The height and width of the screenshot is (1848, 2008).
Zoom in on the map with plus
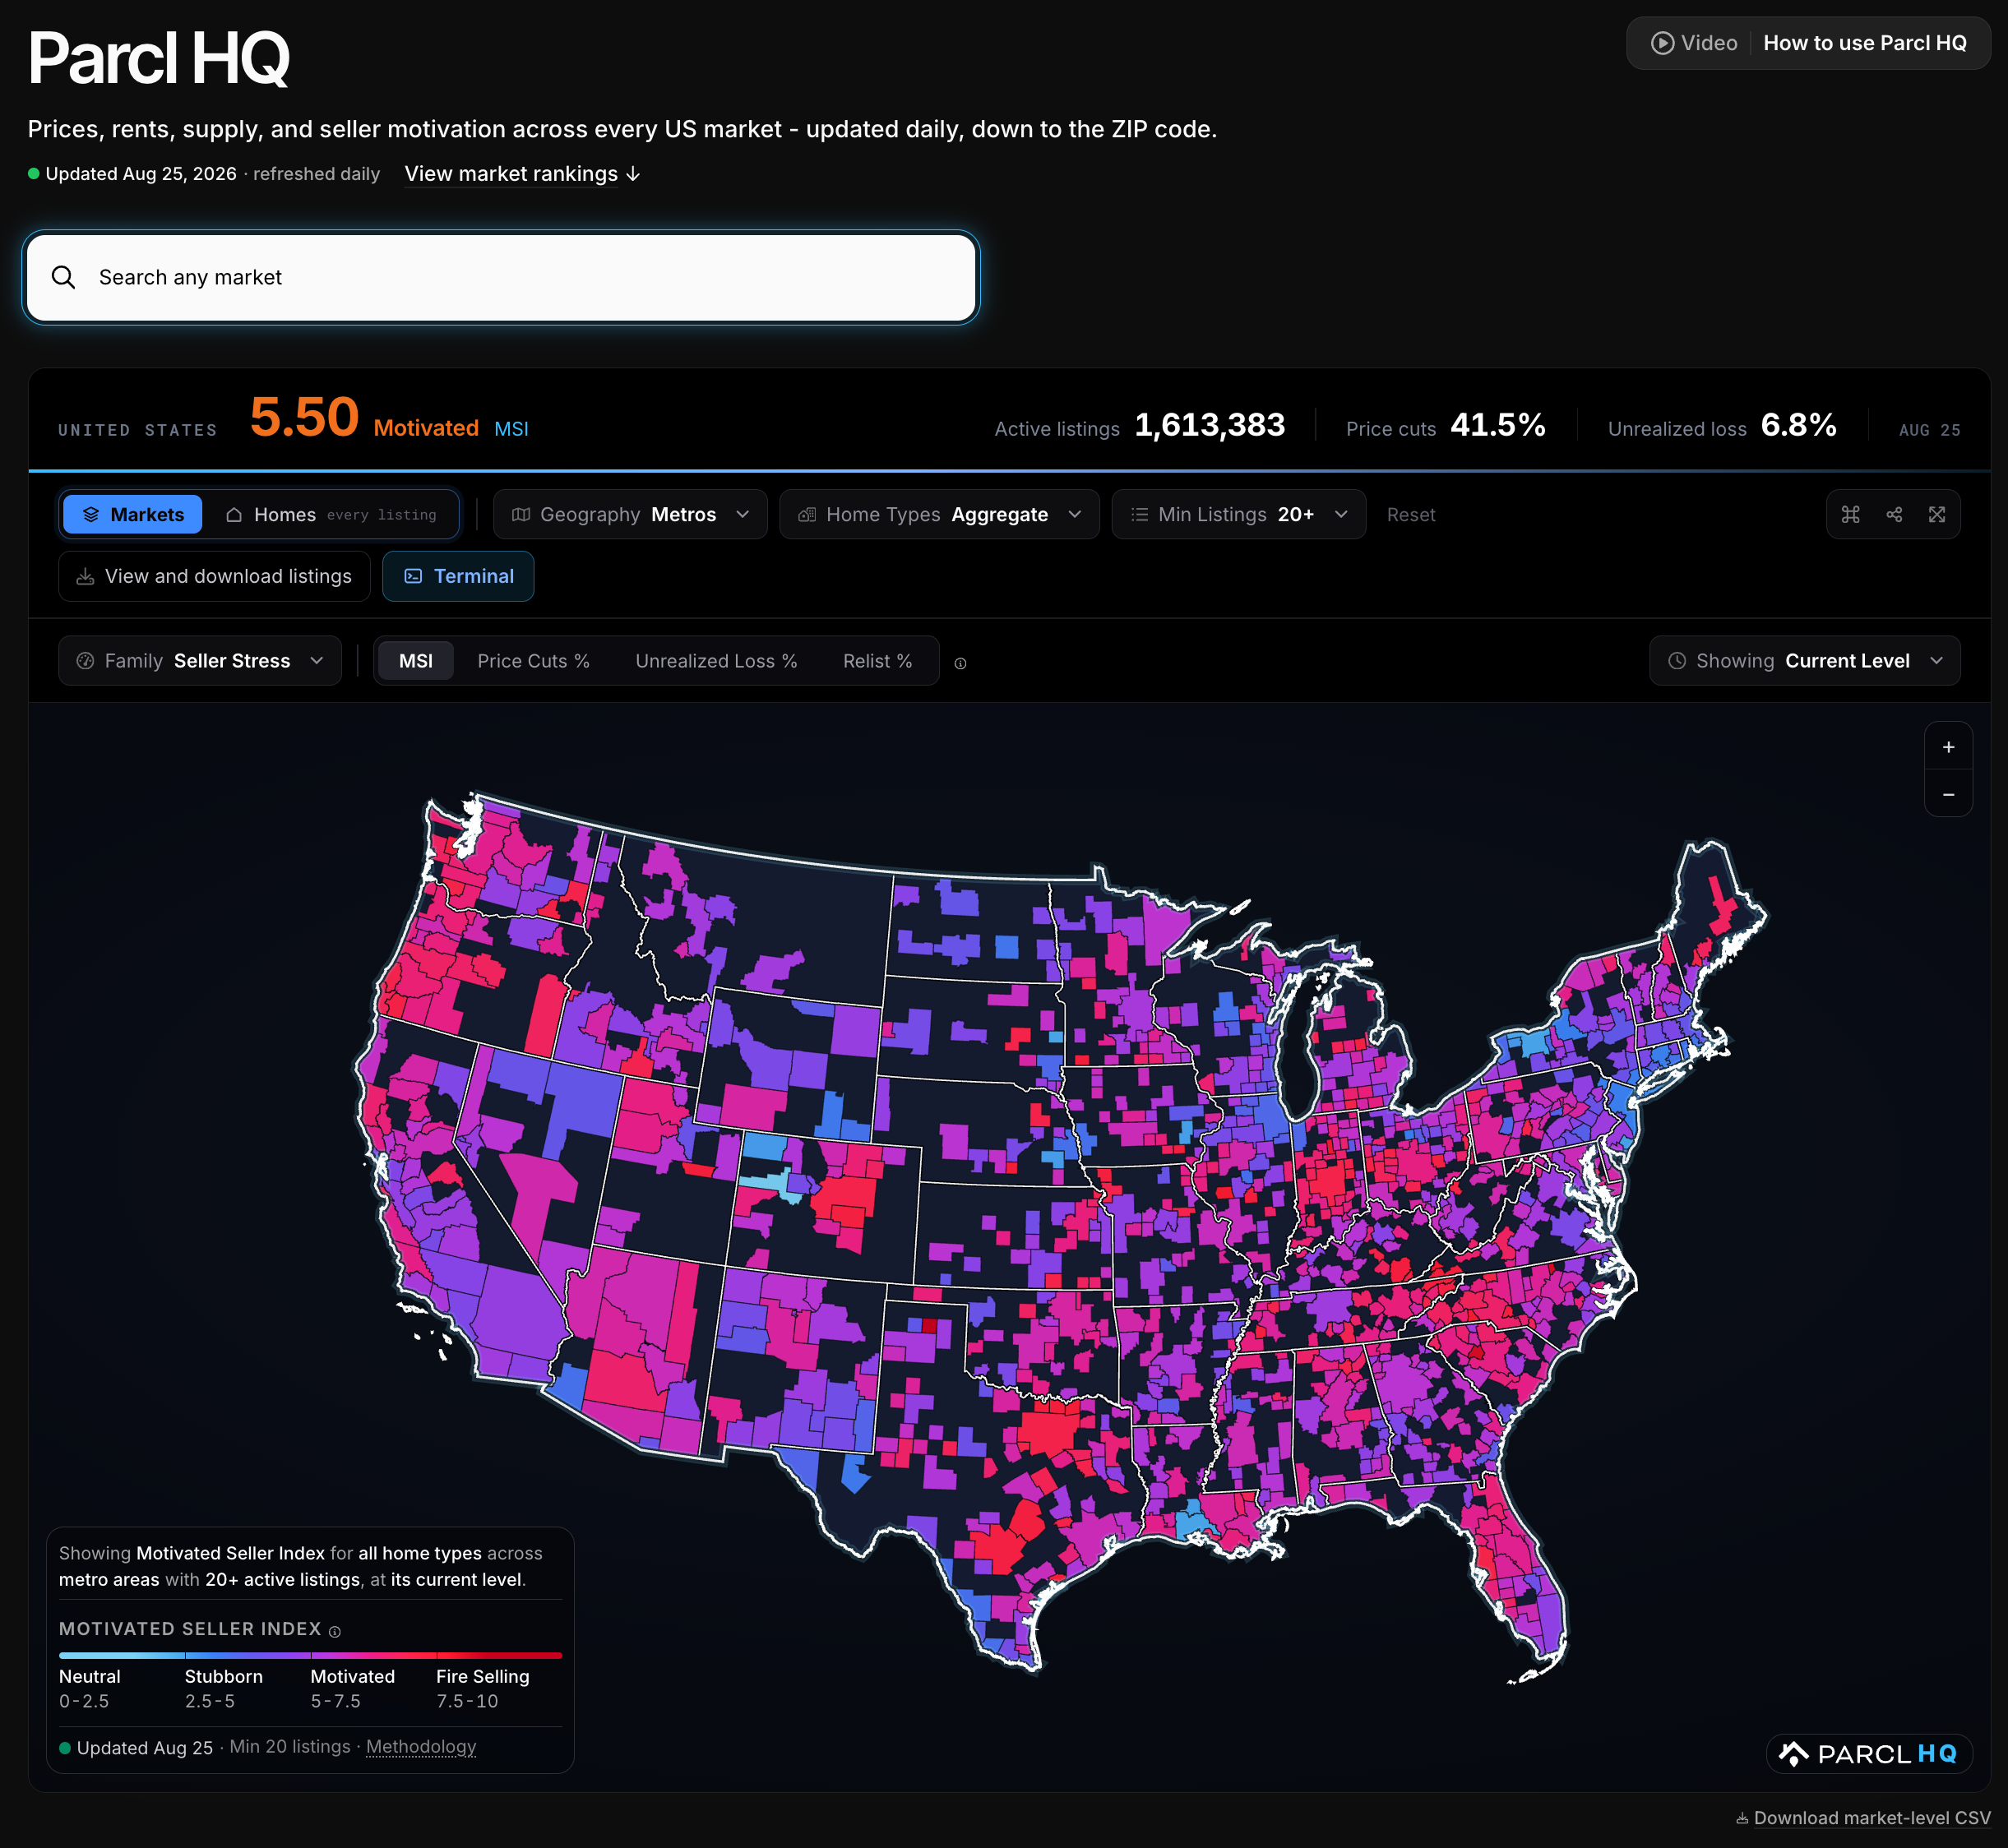coord(1948,747)
